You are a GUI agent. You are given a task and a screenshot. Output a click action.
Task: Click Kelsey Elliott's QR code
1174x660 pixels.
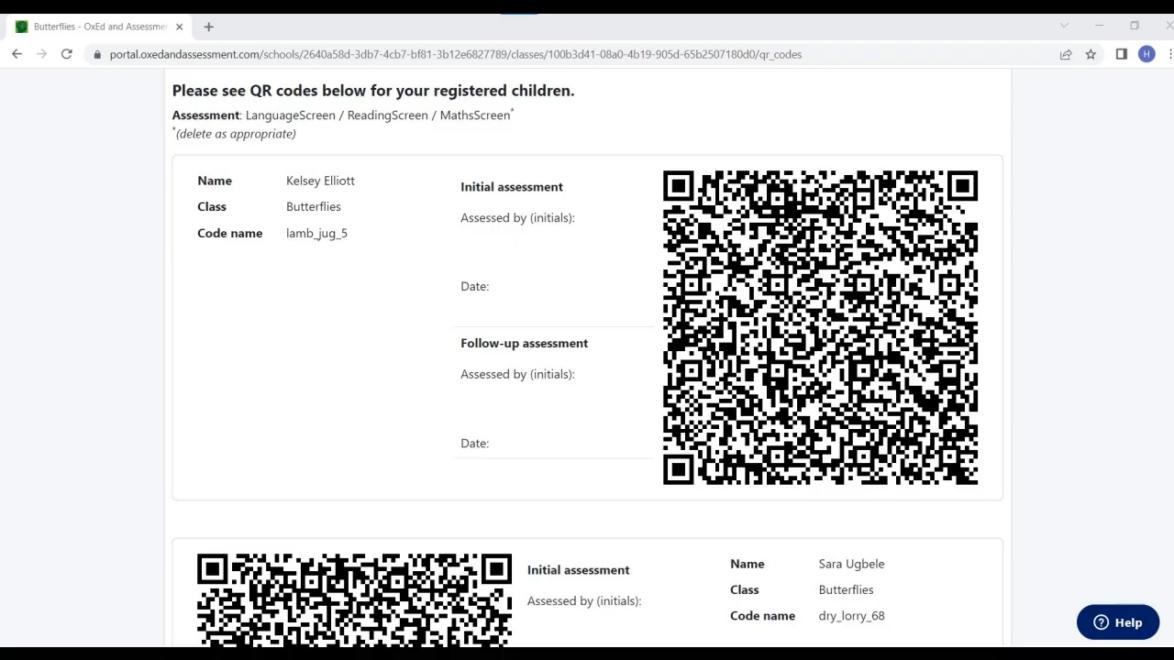(820, 328)
